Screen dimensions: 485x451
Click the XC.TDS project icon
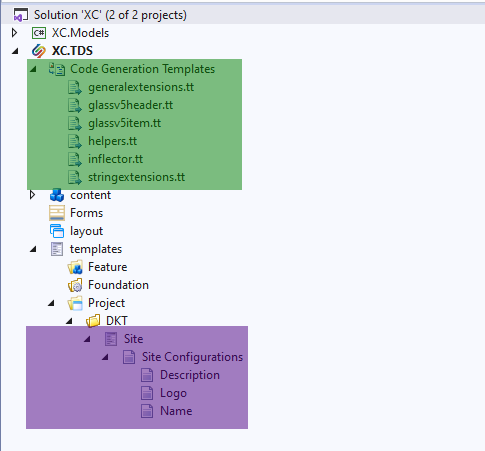pyautogui.click(x=39, y=51)
